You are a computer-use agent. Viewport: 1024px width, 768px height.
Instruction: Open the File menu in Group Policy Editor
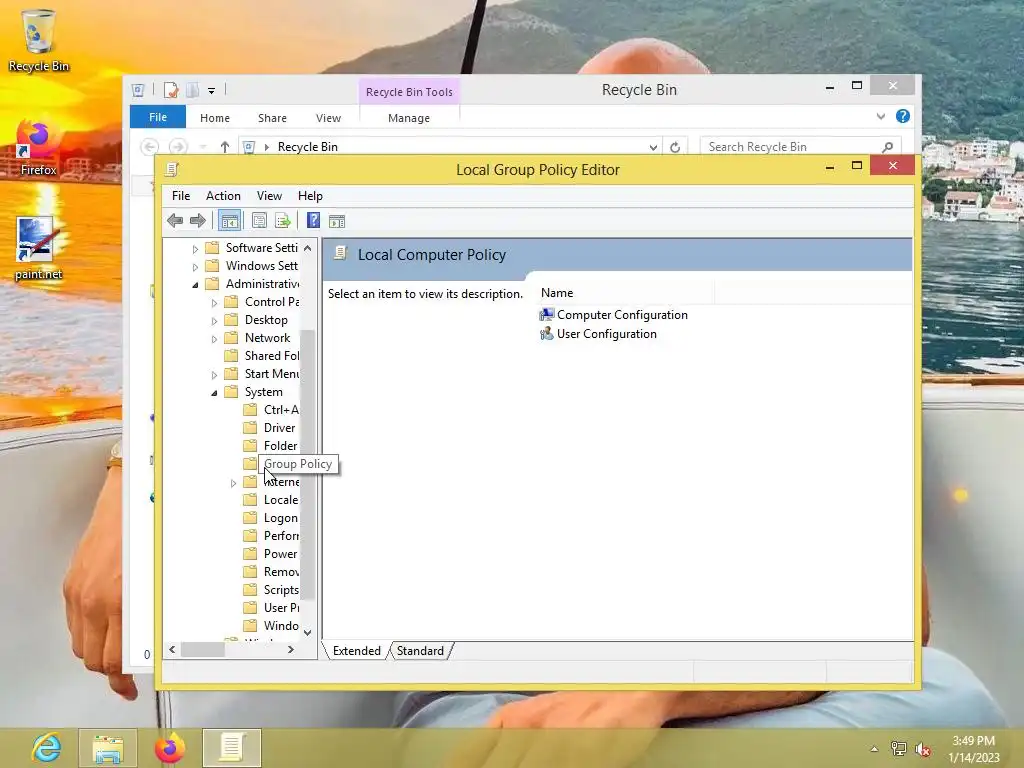pyautogui.click(x=181, y=196)
